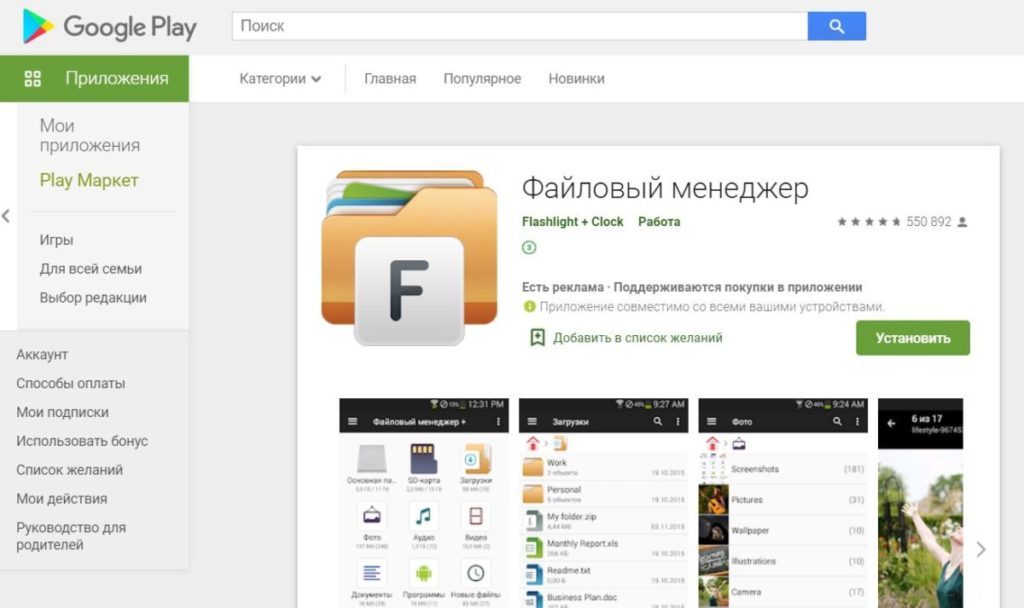Click the Google Play logo
This screenshot has width=1024, height=608.
(109, 27)
